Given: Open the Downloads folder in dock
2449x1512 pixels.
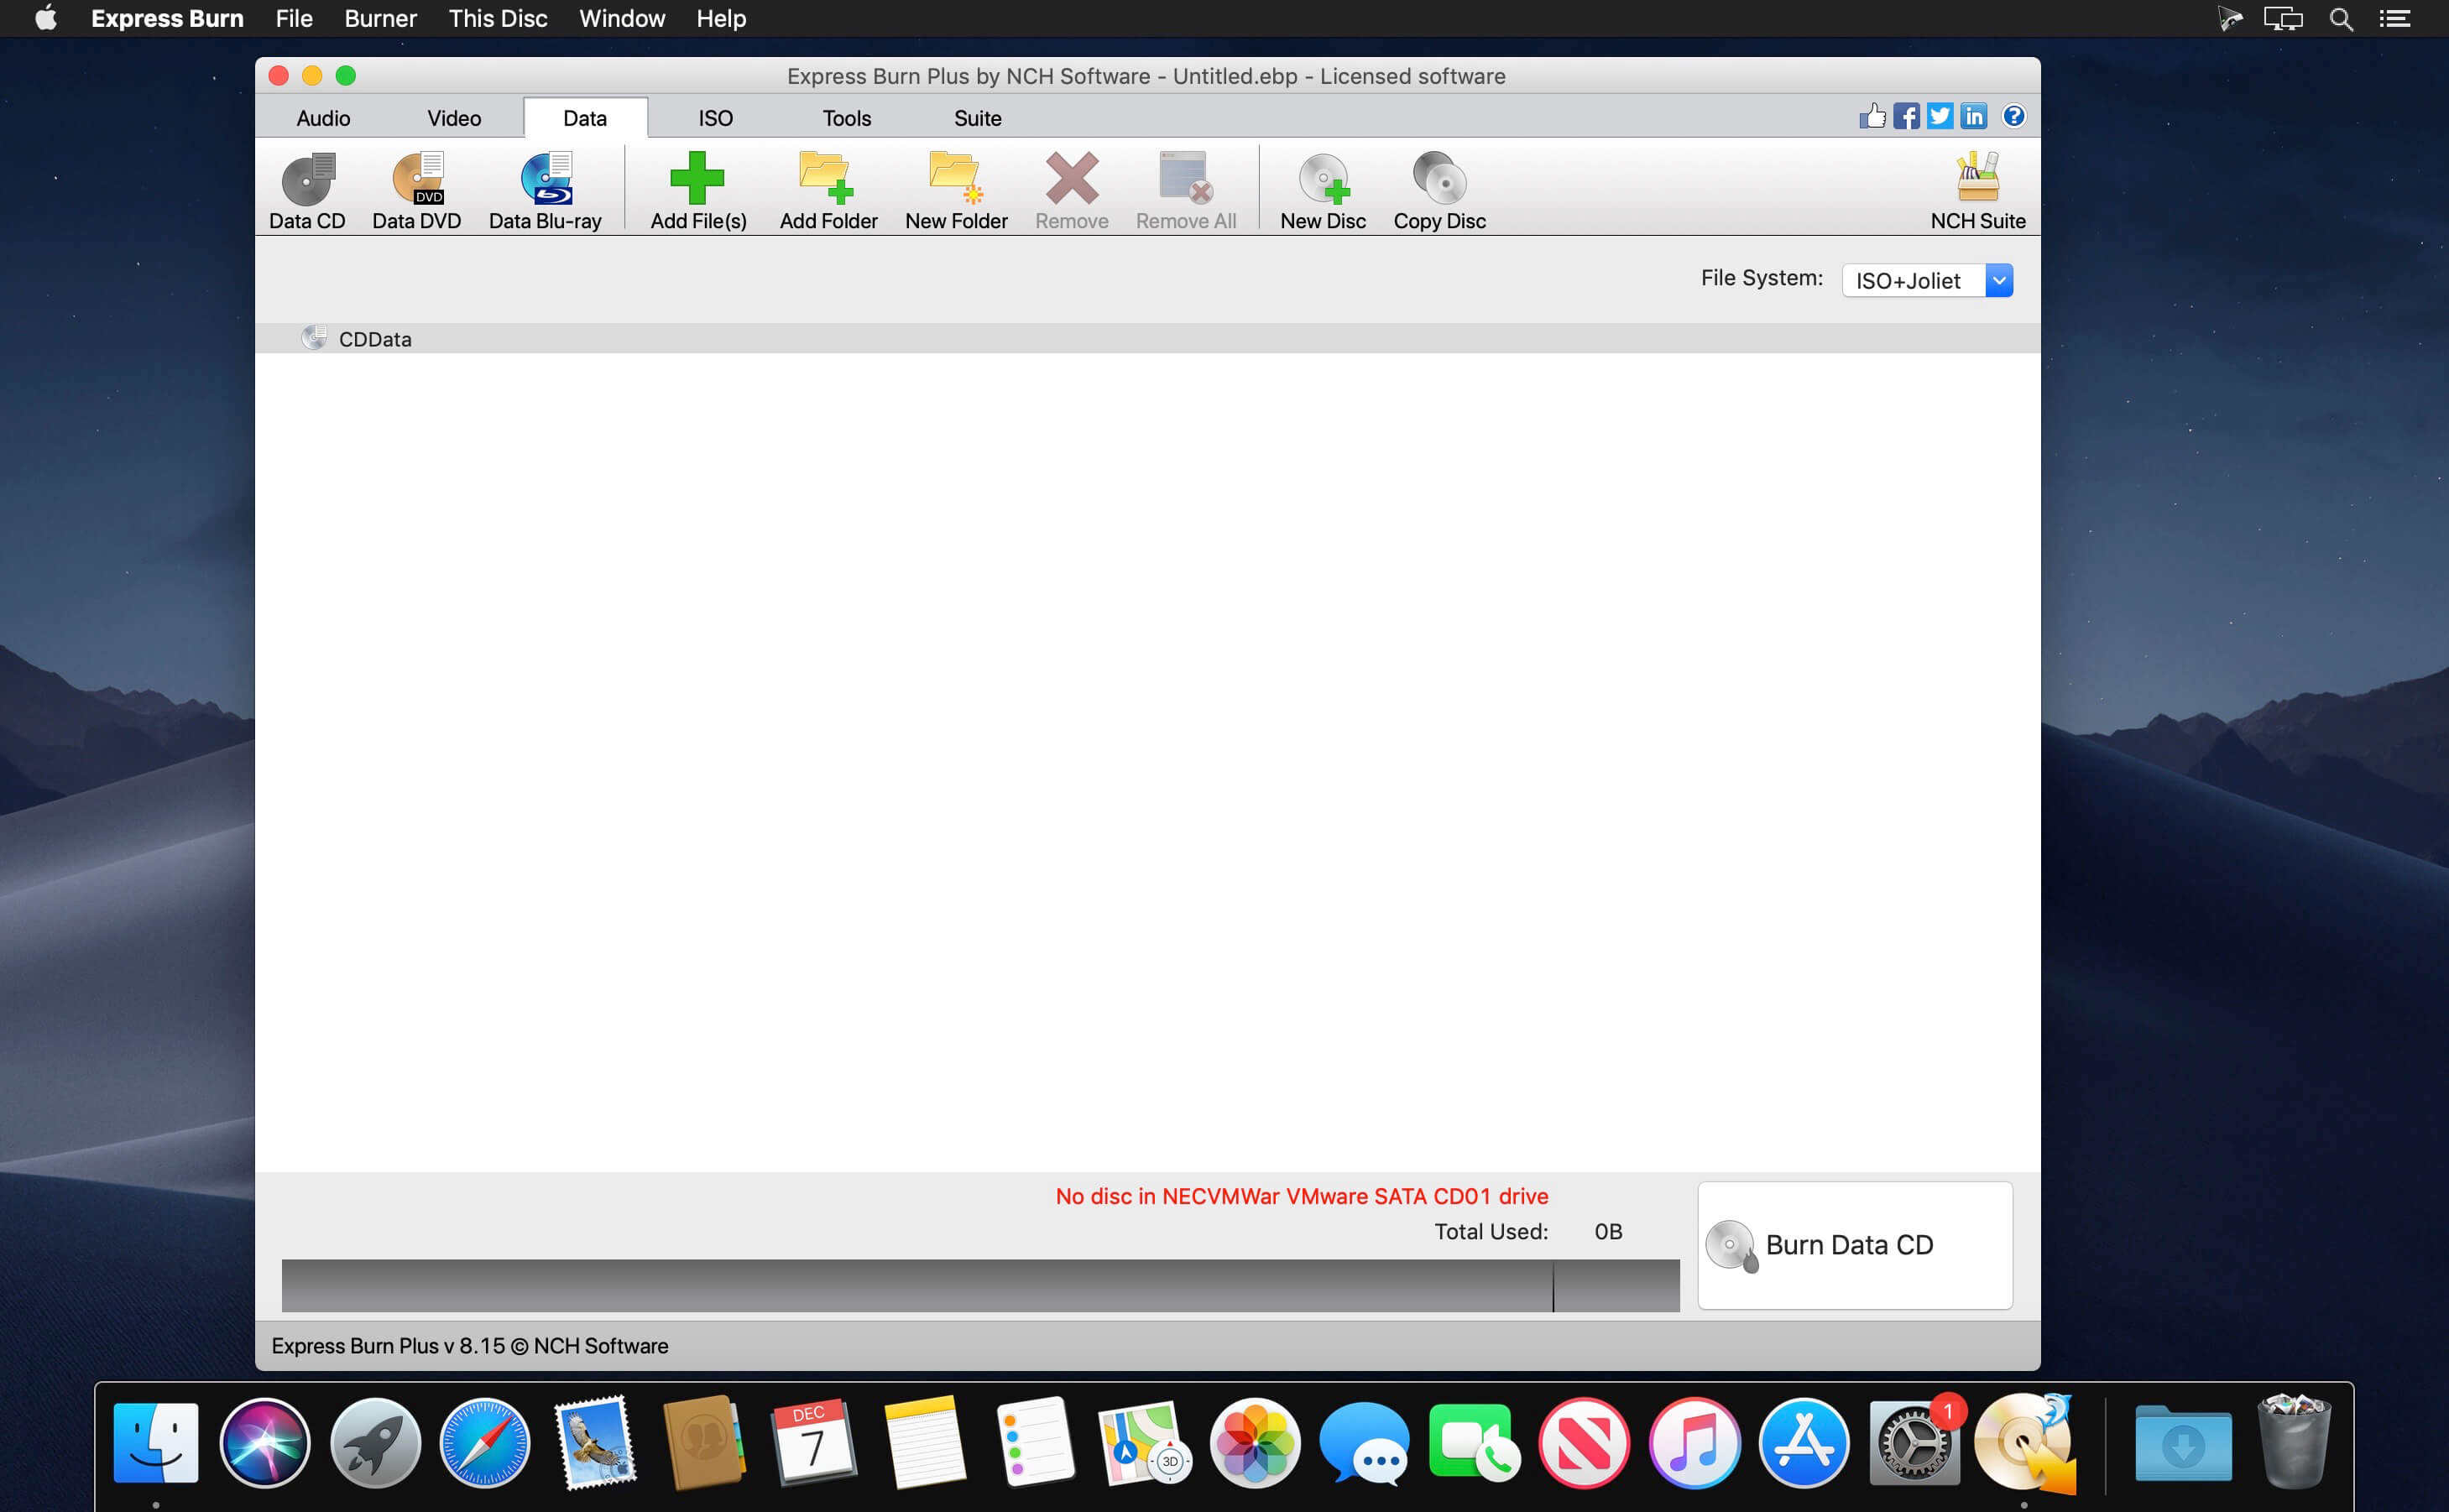Looking at the screenshot, I should [x=2183, y=1442].
